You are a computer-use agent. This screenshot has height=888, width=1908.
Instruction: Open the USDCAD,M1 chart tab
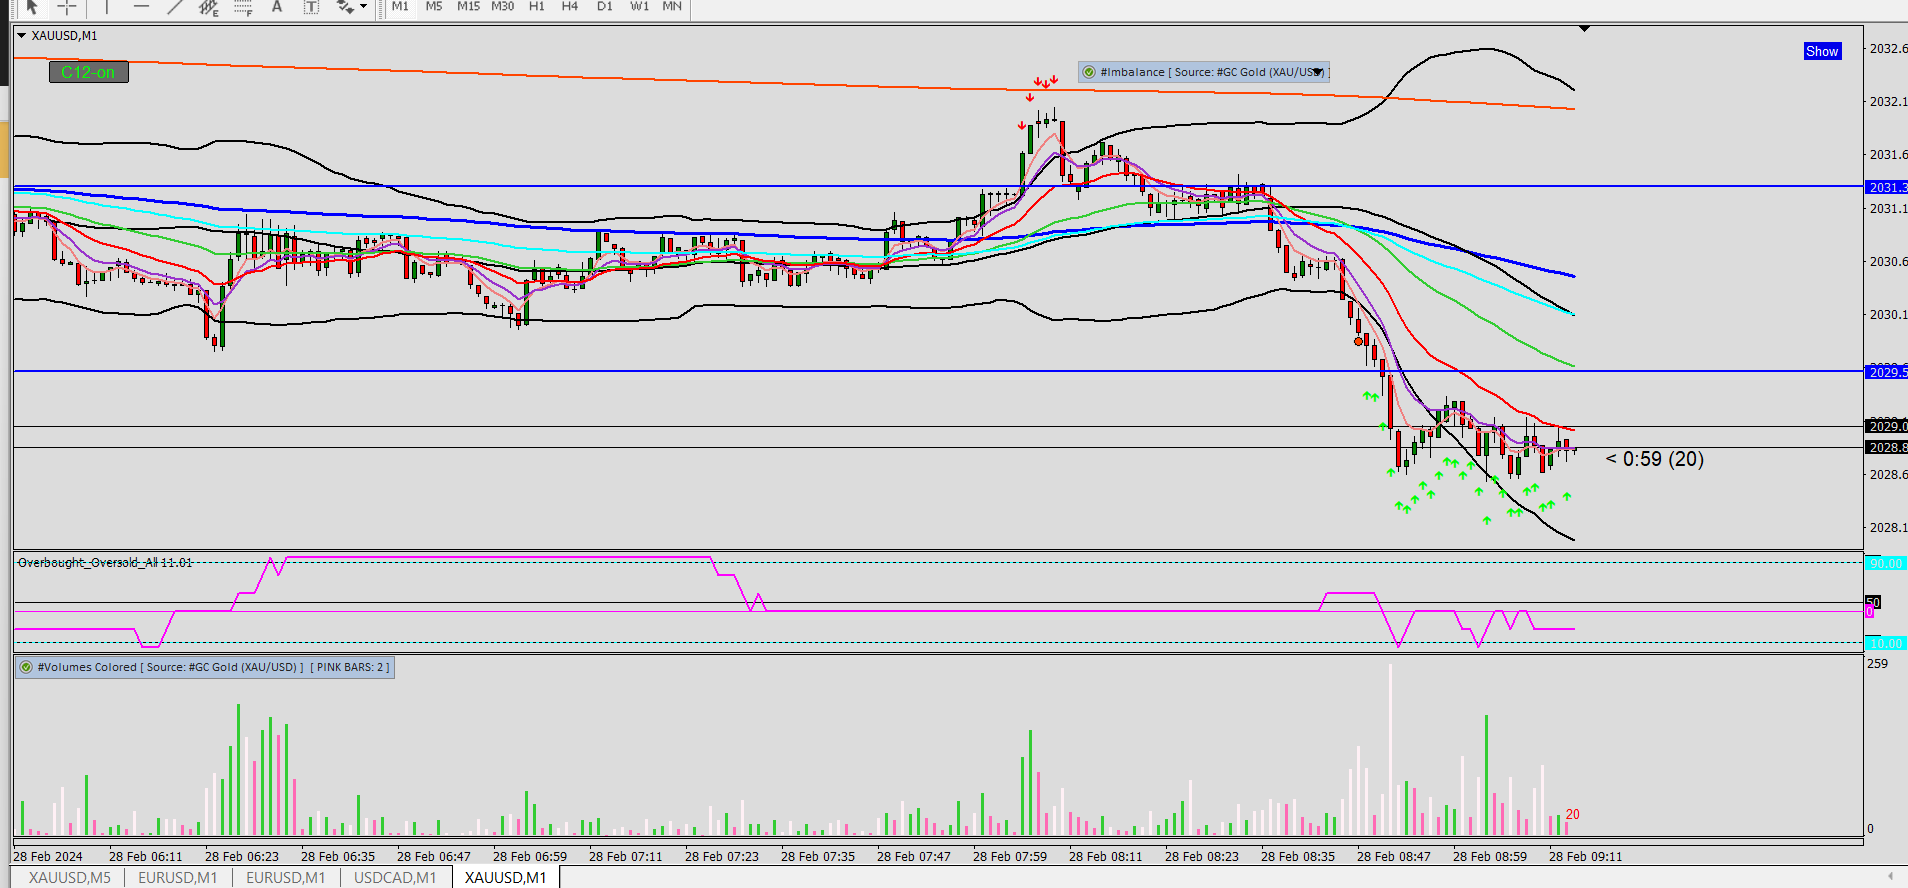pos(395,878)
